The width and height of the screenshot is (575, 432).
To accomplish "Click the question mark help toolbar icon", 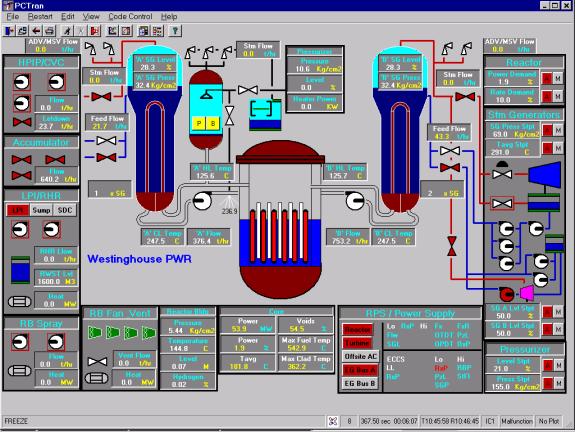I will [x=175, y=31].
